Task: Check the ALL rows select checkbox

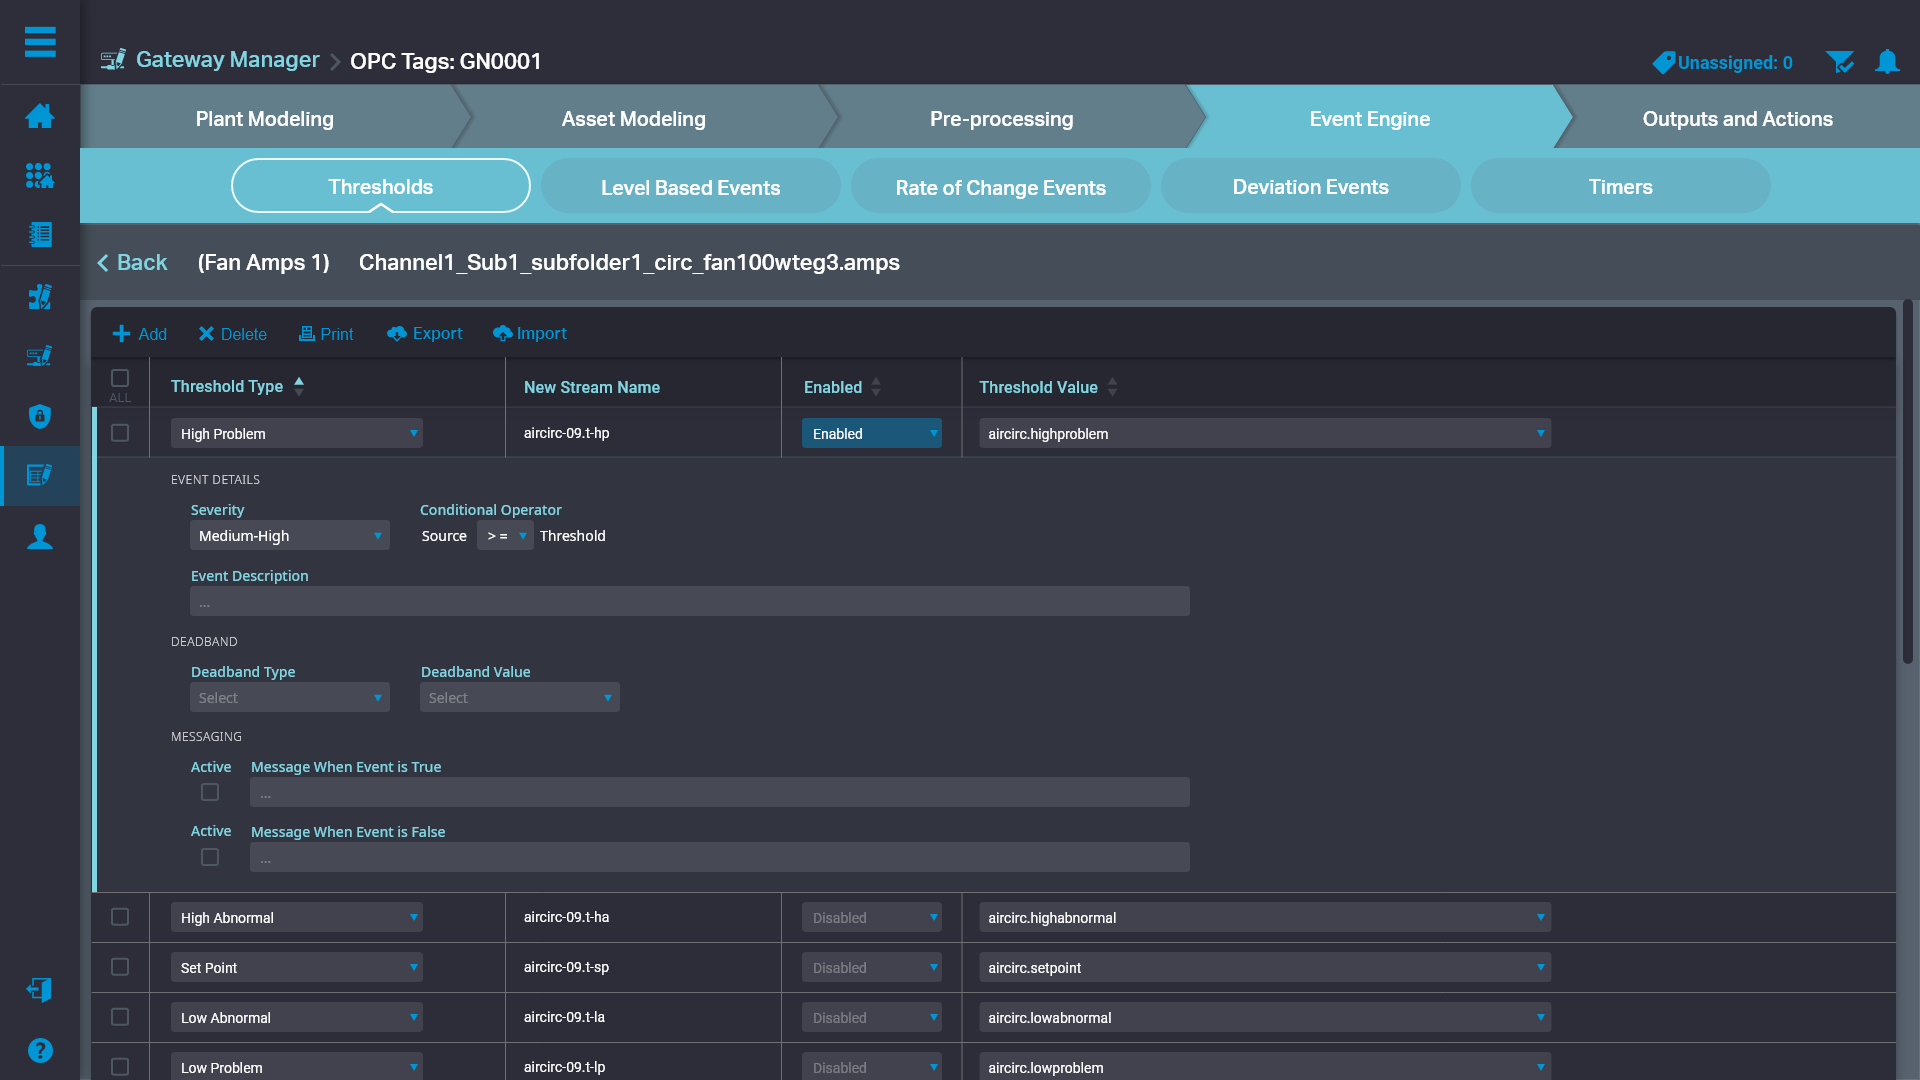Action: (120, 378)
